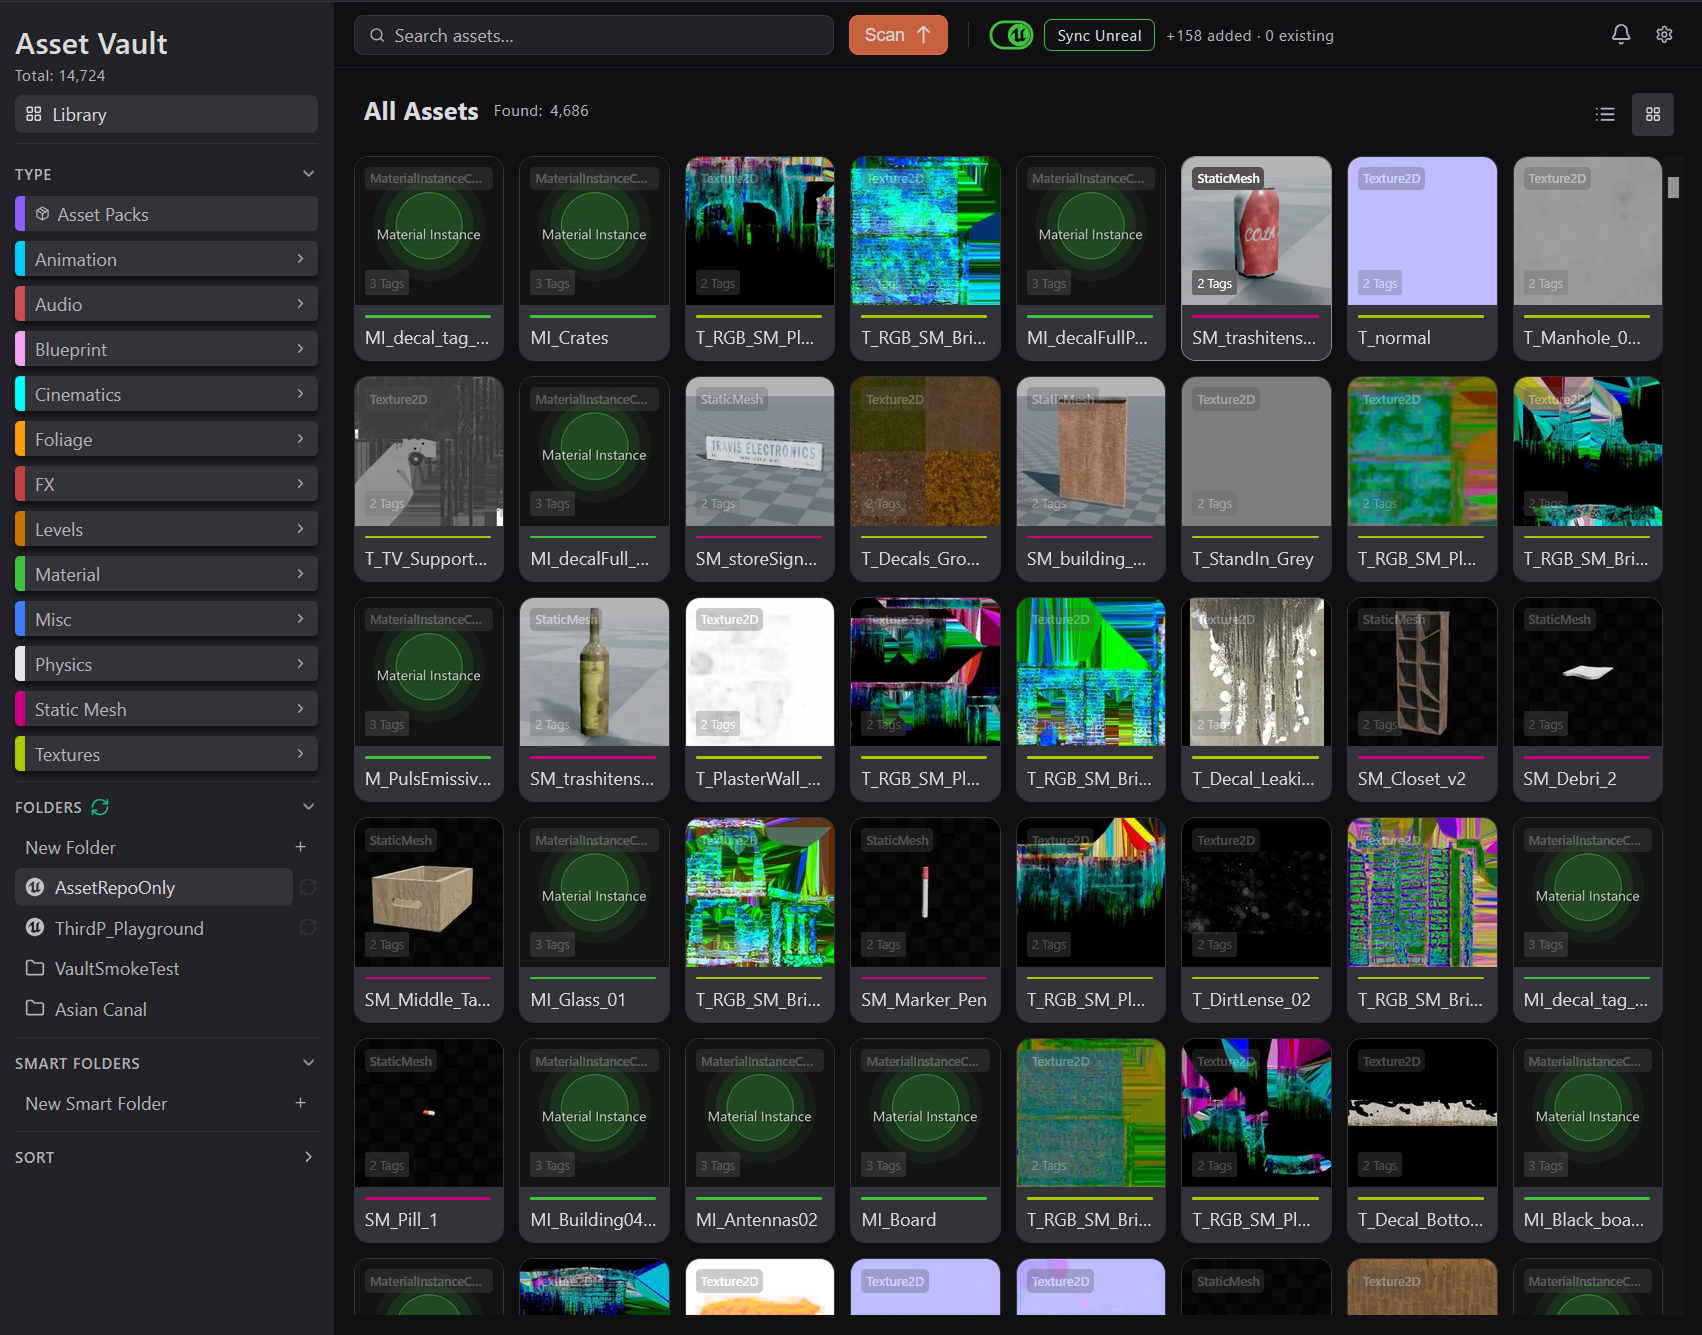Open settings gear icon
This screenshot has height=1335, width=1702.
[1664, 35]
